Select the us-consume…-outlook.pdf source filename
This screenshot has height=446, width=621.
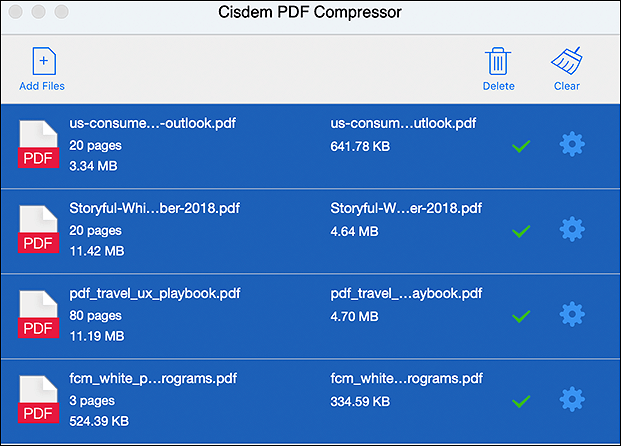(152, 123)
